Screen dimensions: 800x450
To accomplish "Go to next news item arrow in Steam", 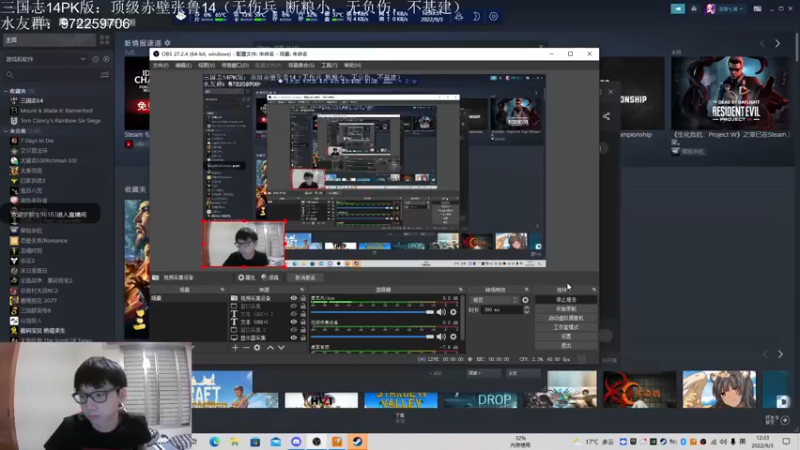I will 778,44.
